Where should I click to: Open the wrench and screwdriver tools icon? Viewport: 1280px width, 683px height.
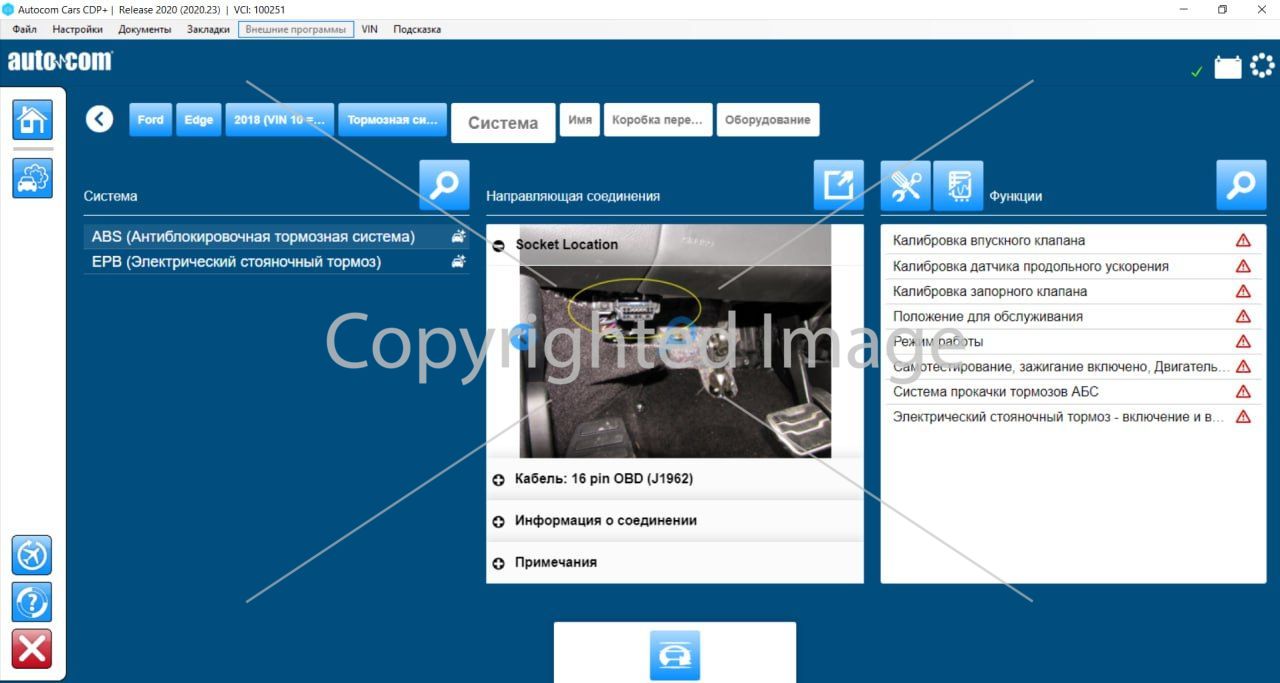[906, 186]
